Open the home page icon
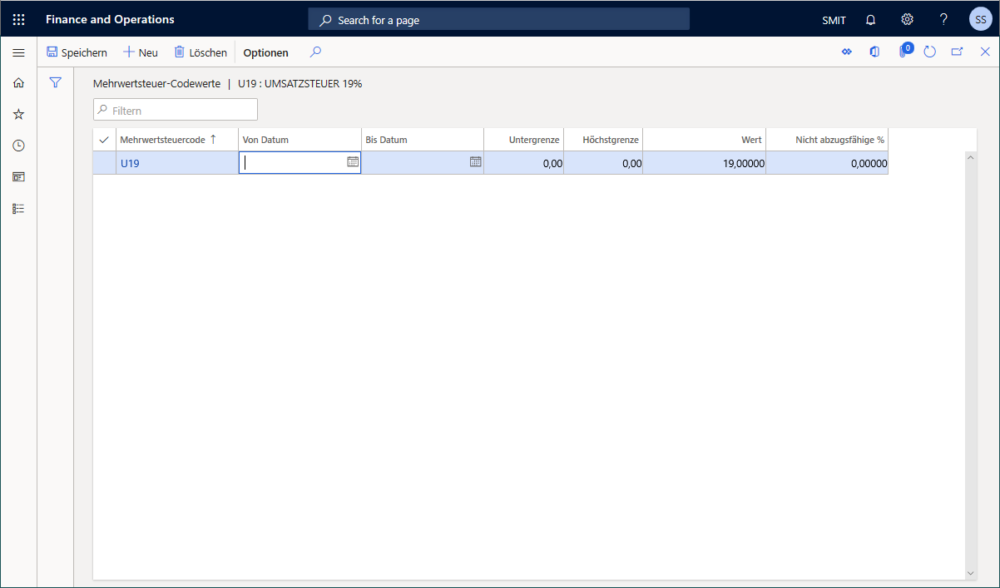1000x588 pixels. pos(17,82)
